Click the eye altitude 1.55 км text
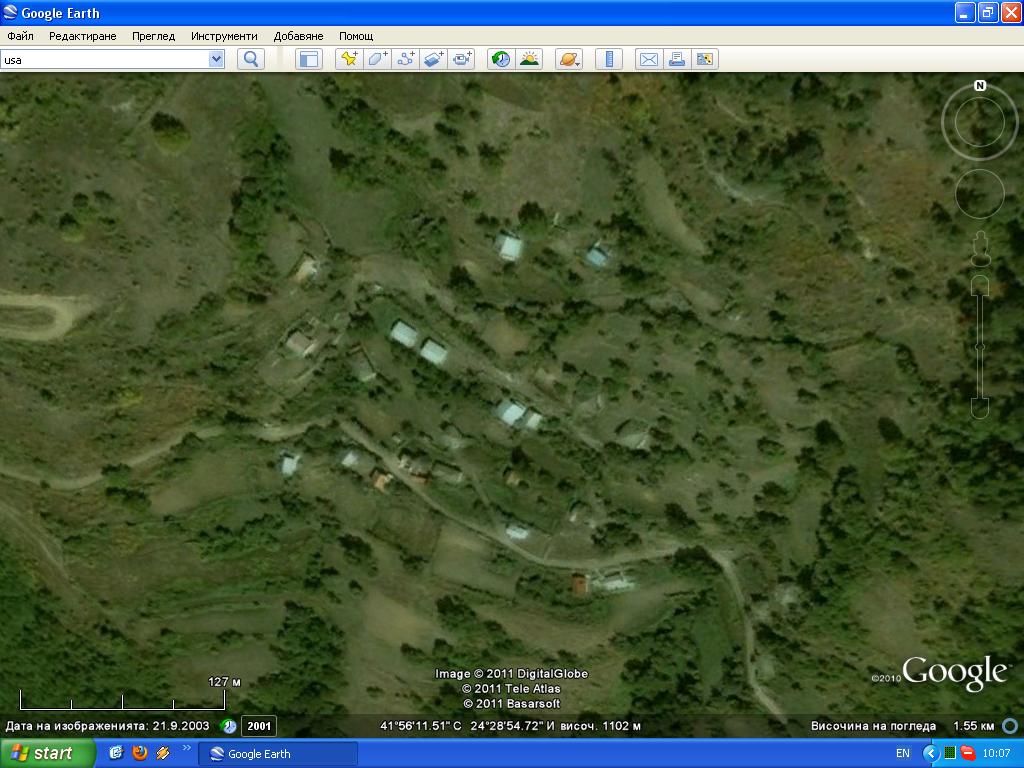This screenshot has height=768, width=1024. (974, 726)
